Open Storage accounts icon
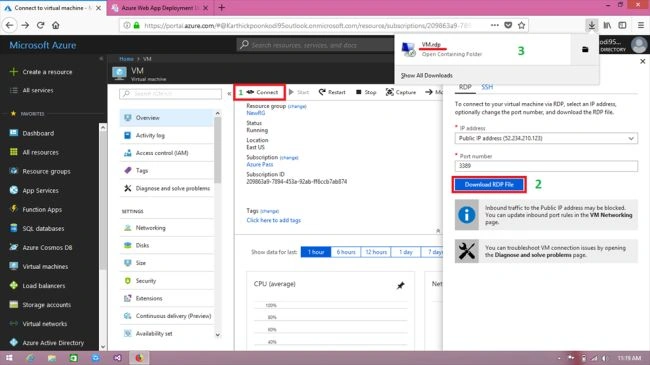Viewport: 650px width, 365px height. 14,304
